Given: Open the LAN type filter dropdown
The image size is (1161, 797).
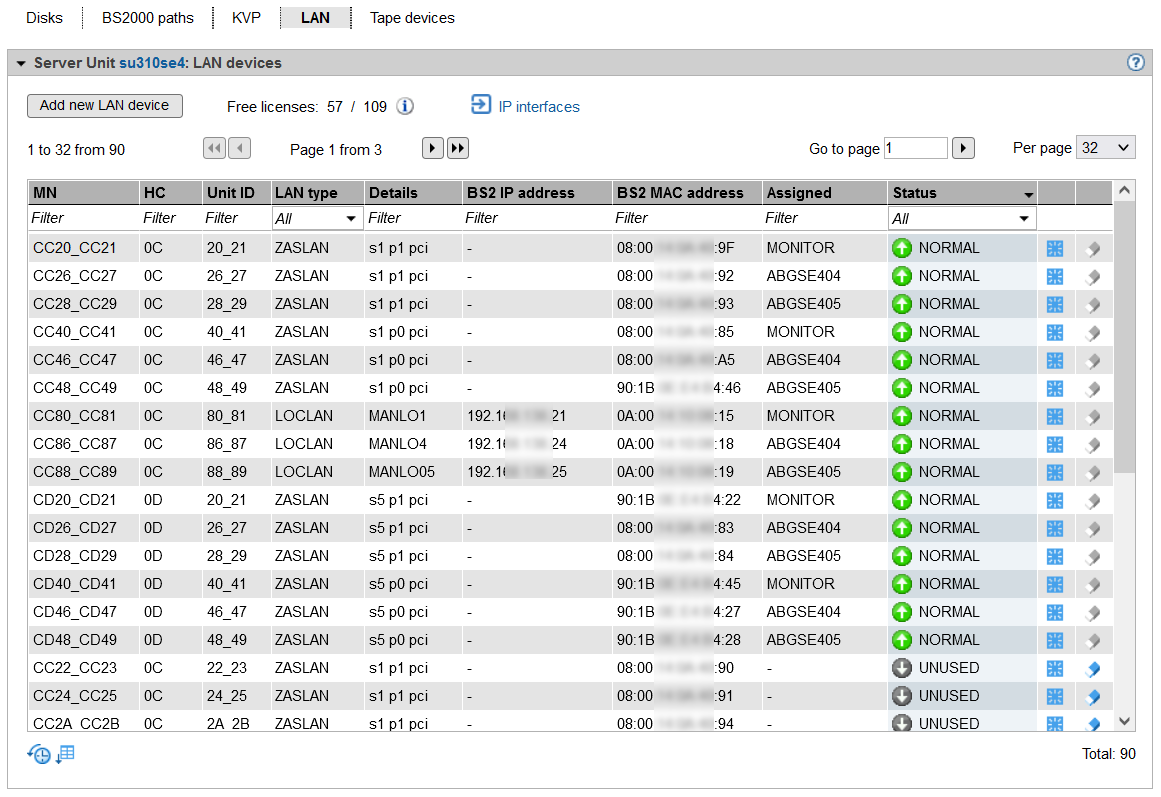Looking at the screenshot, I should tap(316, 218).
